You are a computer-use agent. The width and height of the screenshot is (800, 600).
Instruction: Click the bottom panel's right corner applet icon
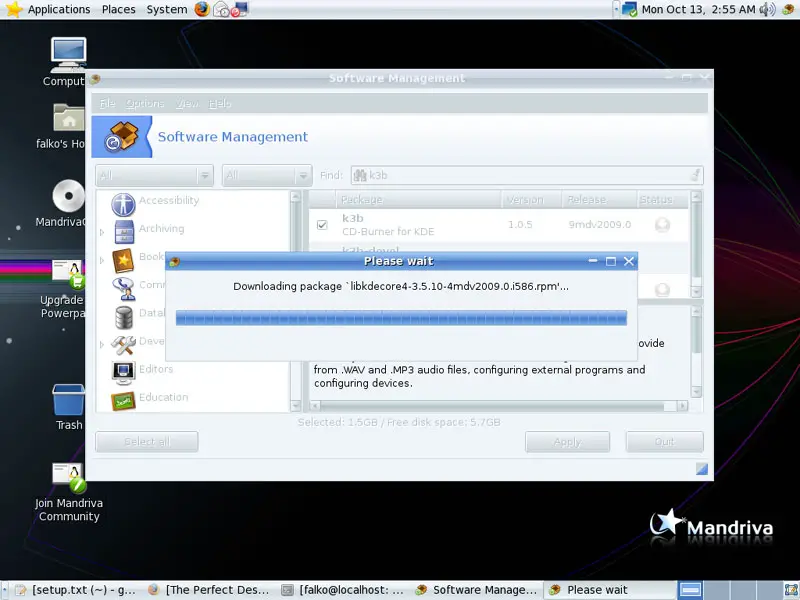pos(790,590)
